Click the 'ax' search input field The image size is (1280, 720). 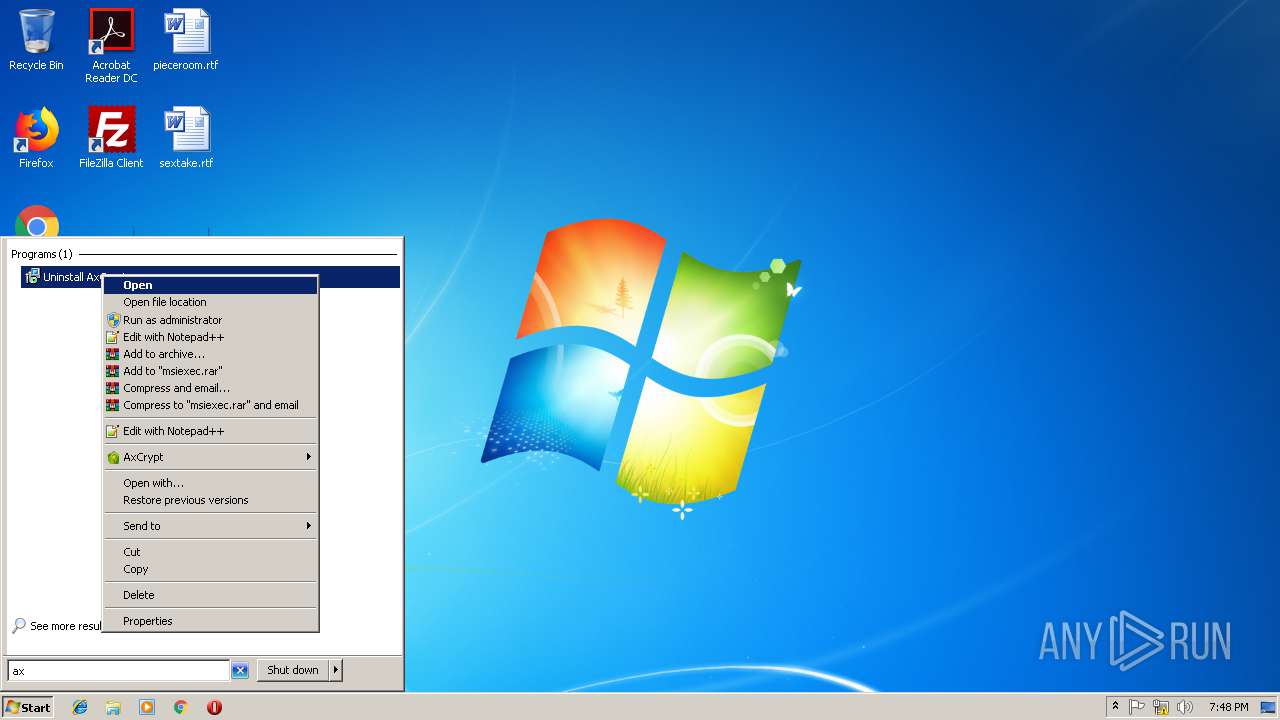pos(119,671)
